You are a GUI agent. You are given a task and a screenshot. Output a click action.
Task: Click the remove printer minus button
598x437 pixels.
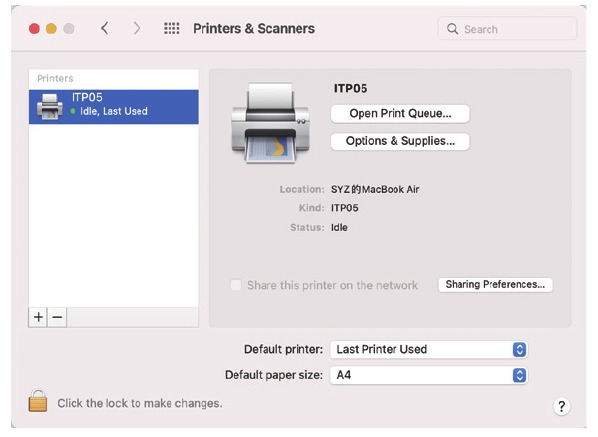coord(57,317)
